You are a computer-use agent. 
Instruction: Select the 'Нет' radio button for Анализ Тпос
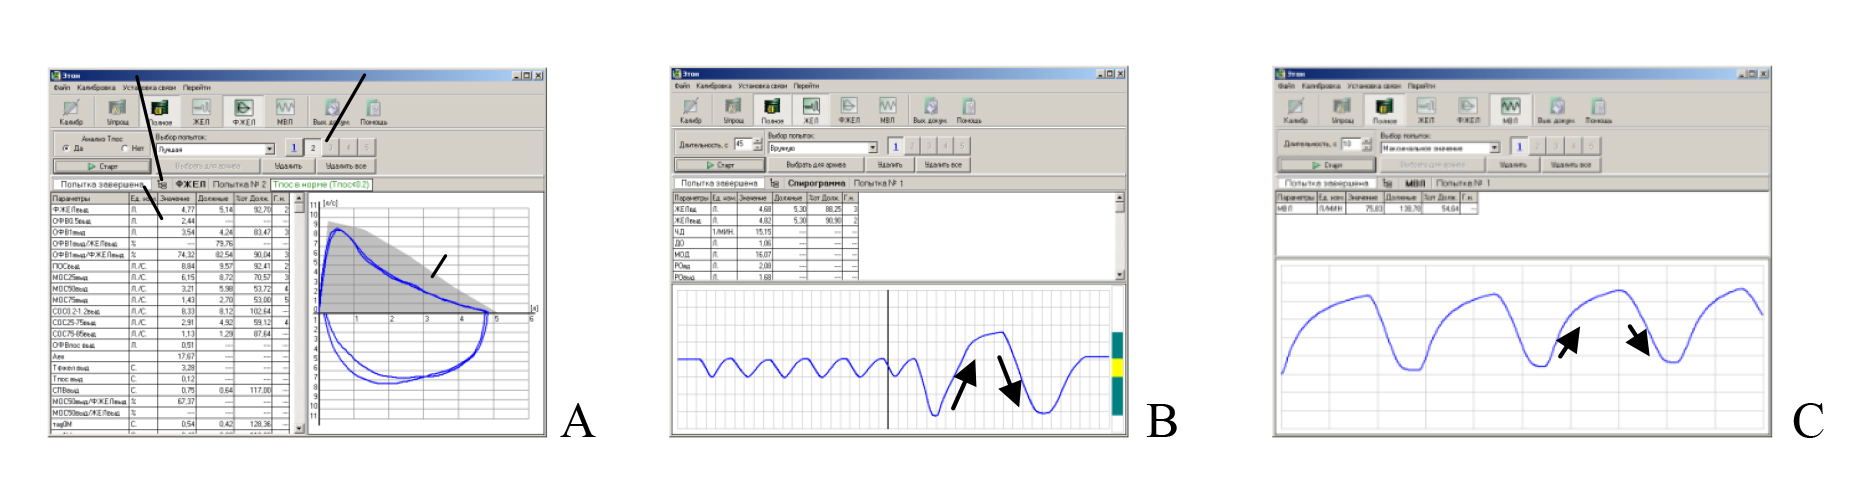(x=126, y=149)
